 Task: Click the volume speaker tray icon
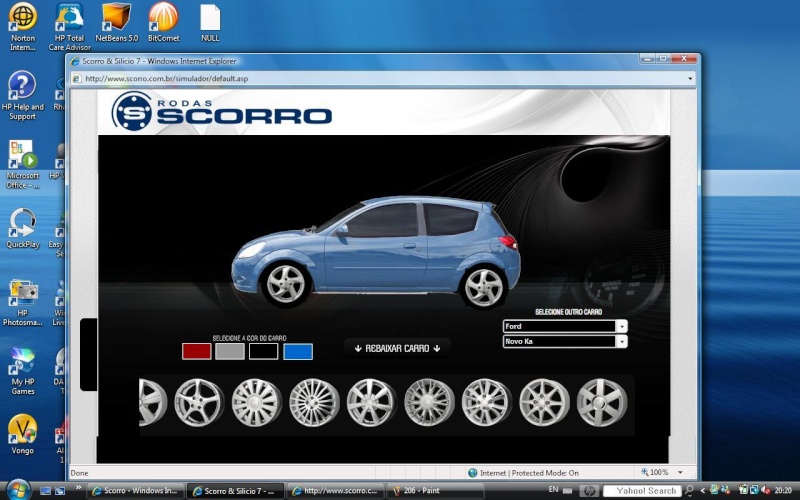pyautogui.click(x=765, y=490)
